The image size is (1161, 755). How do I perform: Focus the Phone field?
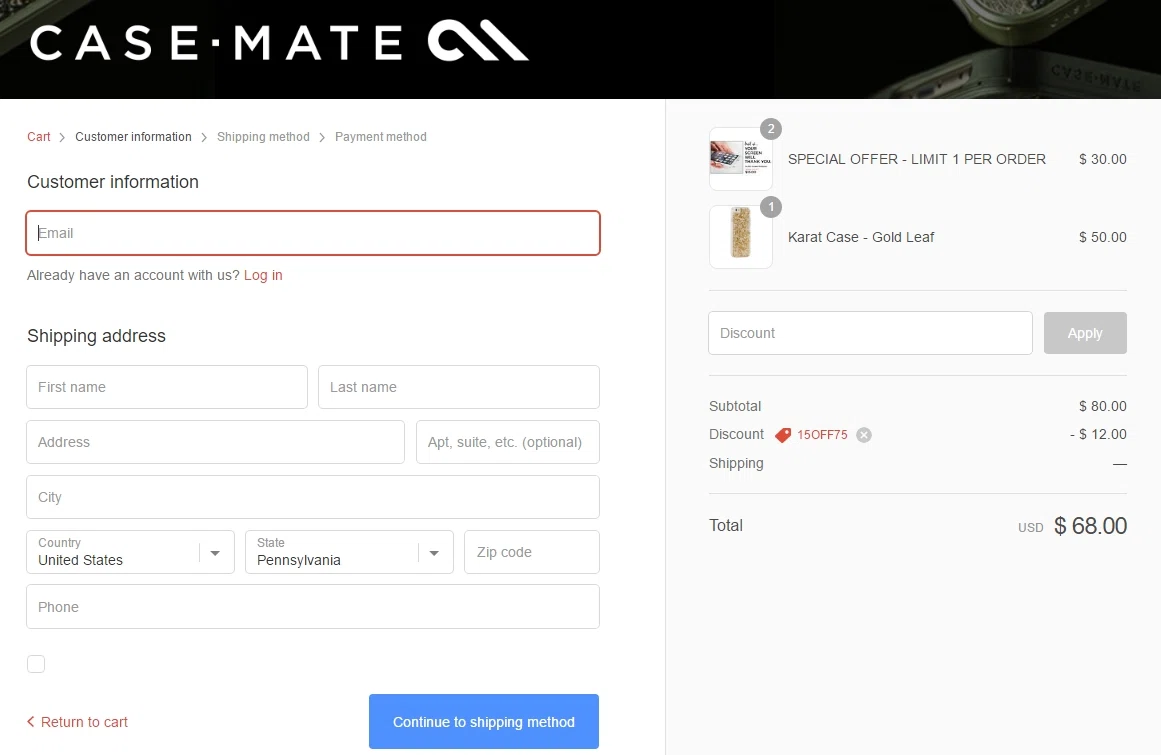[x=312, y=607]
